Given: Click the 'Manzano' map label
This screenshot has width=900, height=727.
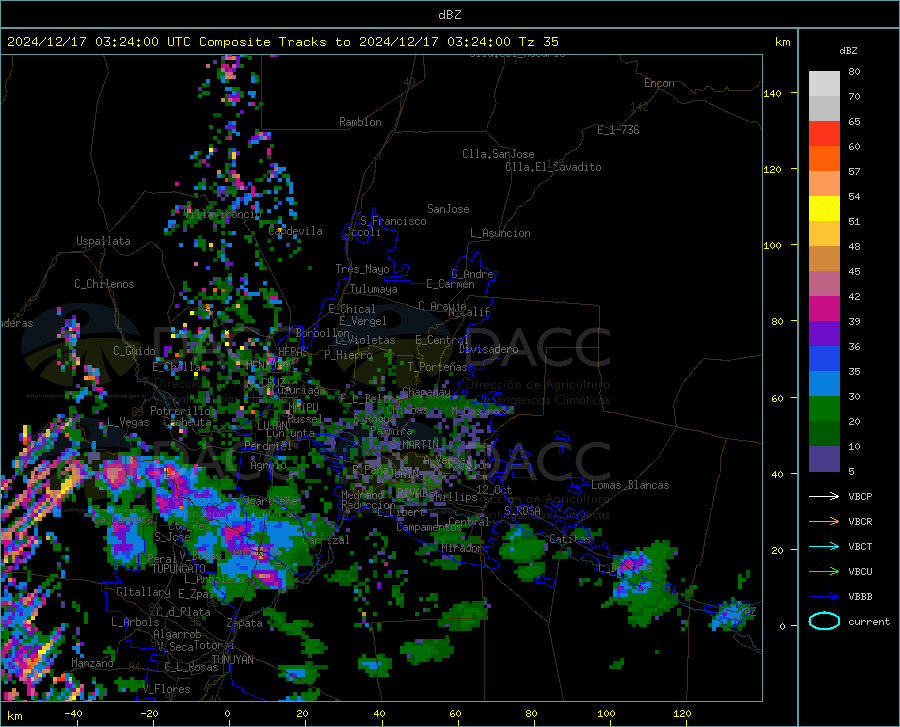Looking at the screenshot, I should (92, 663).
